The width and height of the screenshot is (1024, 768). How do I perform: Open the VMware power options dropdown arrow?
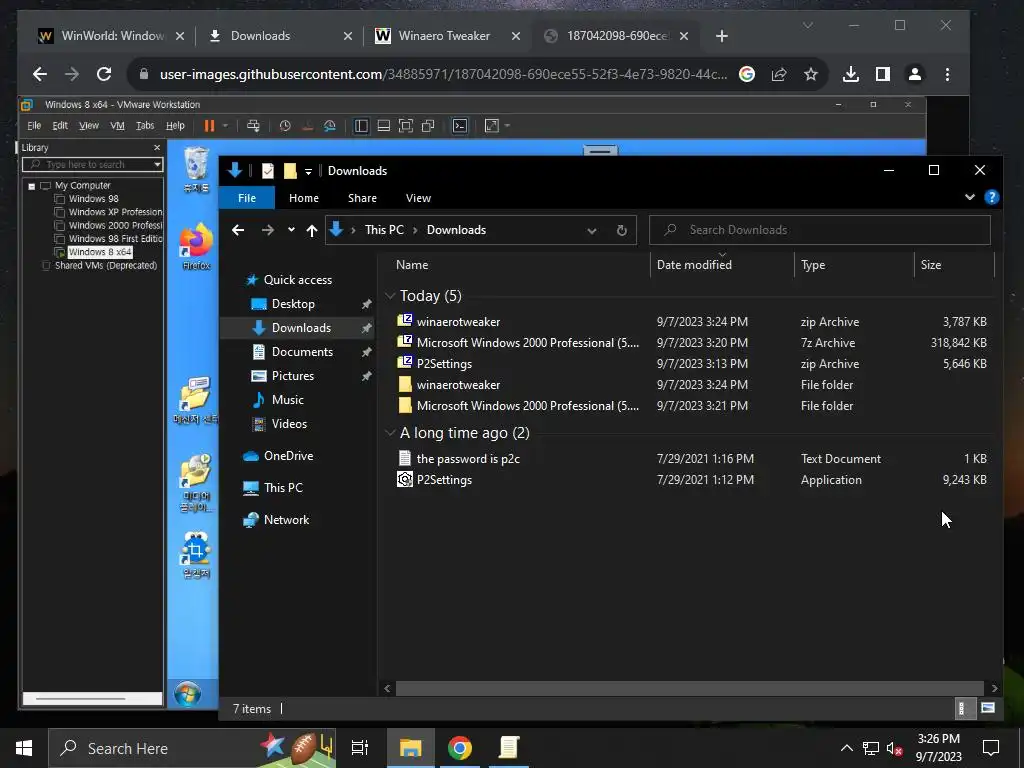[225, 125]
